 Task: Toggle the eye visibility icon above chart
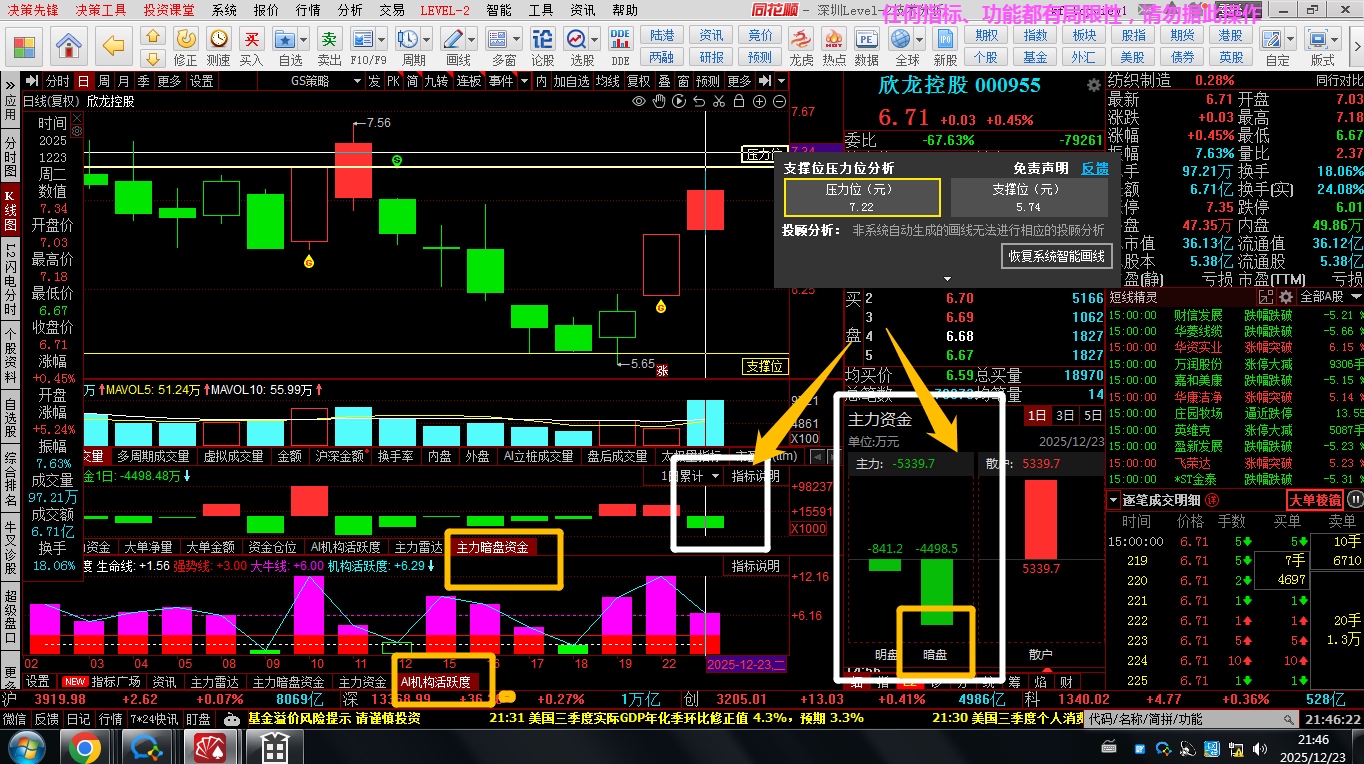(x=640, y=101)
